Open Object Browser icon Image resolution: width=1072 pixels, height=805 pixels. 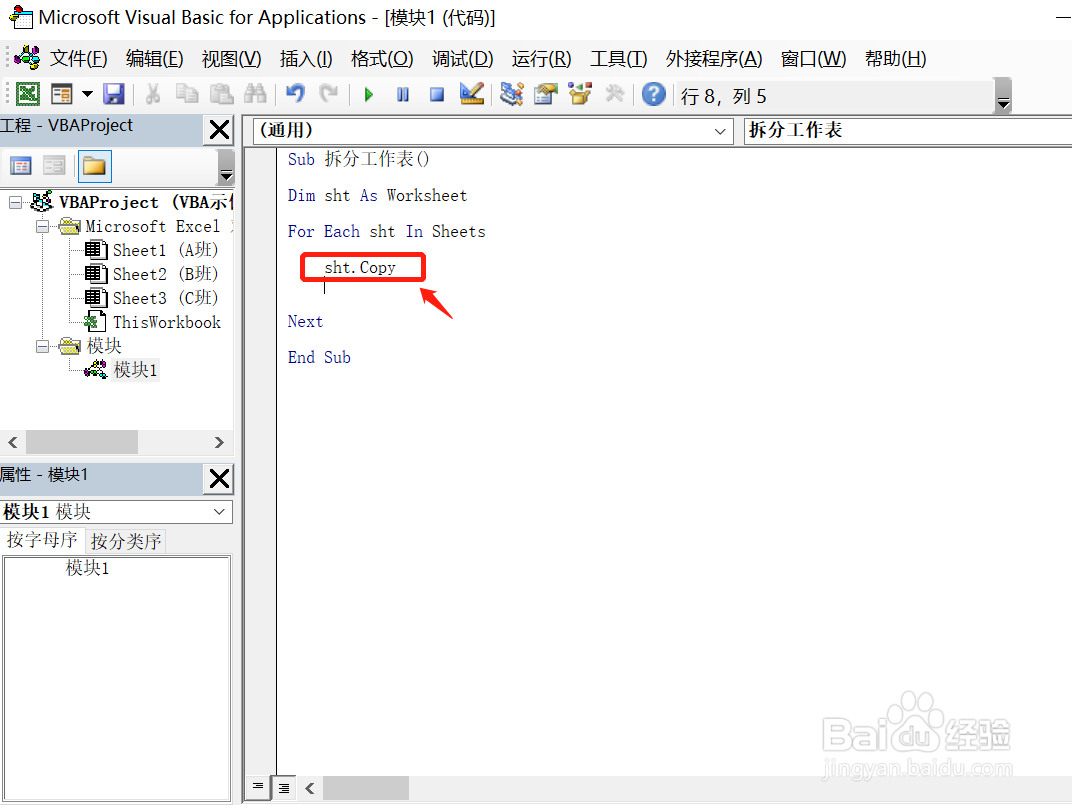click(x=580, y=94)
